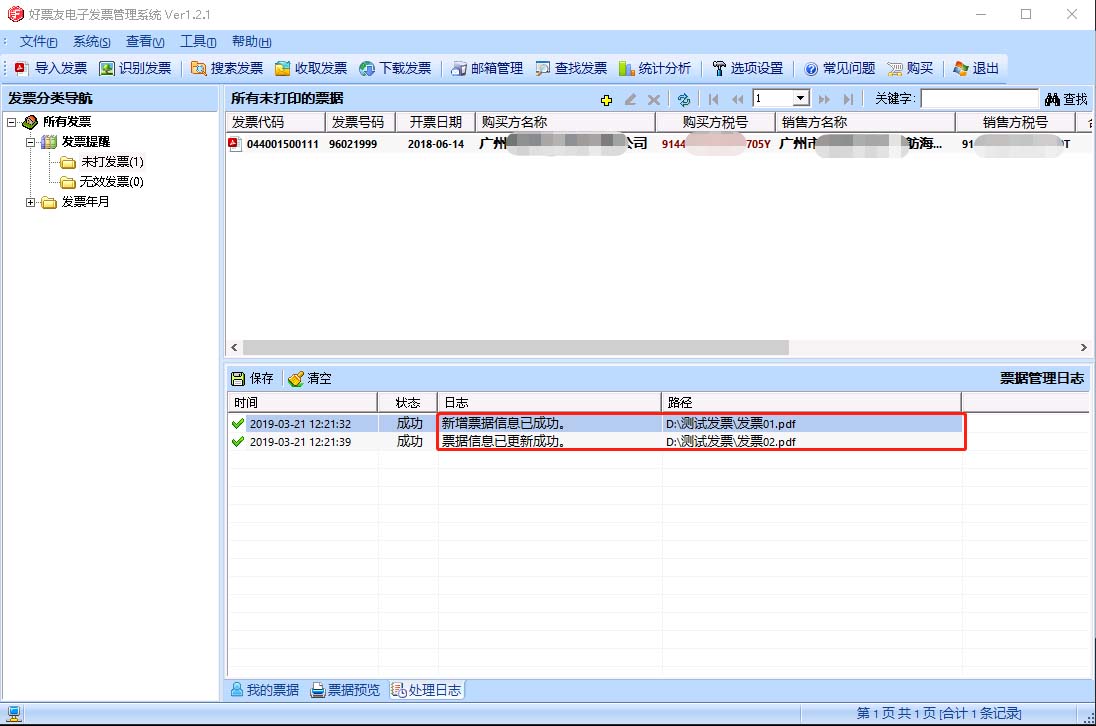Click the 销售方税号 column header

click(1015, 122)
